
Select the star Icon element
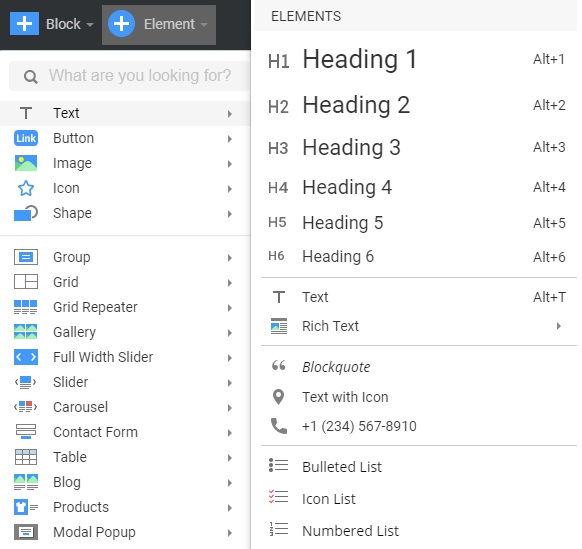(x=26, y=188)
